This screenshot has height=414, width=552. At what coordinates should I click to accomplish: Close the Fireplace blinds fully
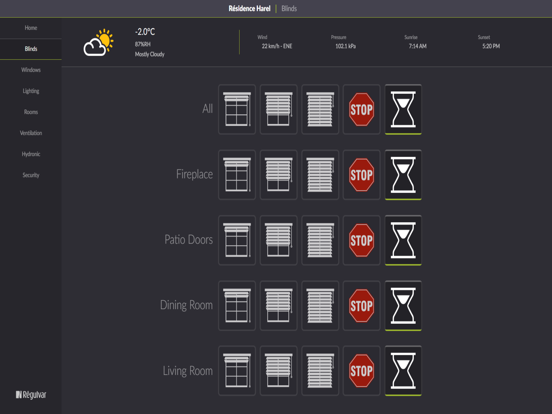click(x=320, y=175)
